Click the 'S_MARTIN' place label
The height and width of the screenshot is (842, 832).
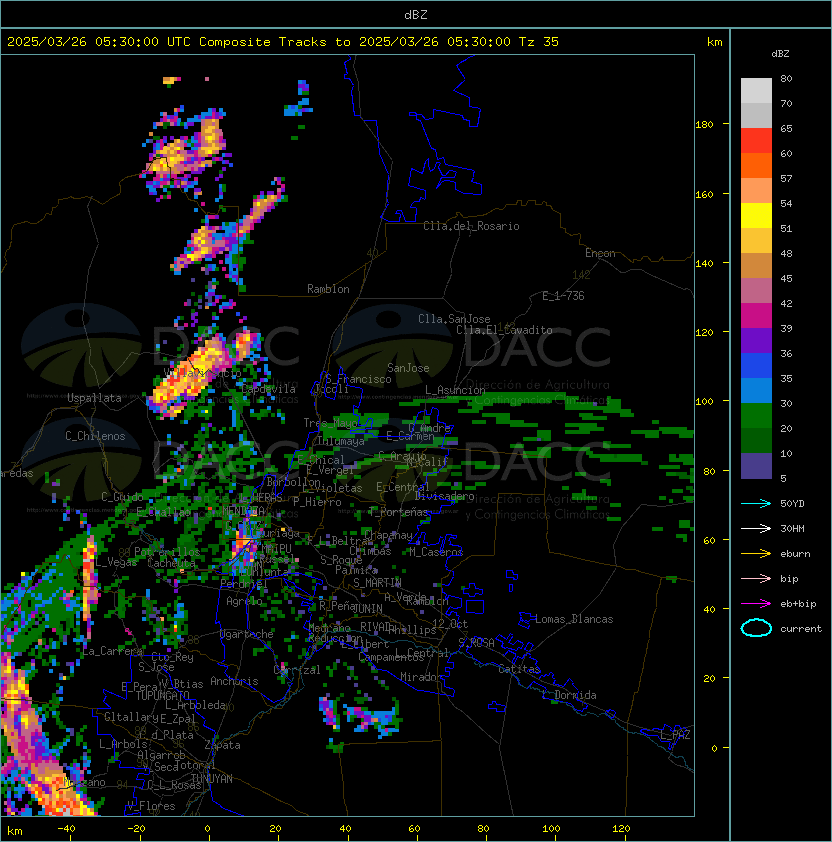click(x=377, y=583)
